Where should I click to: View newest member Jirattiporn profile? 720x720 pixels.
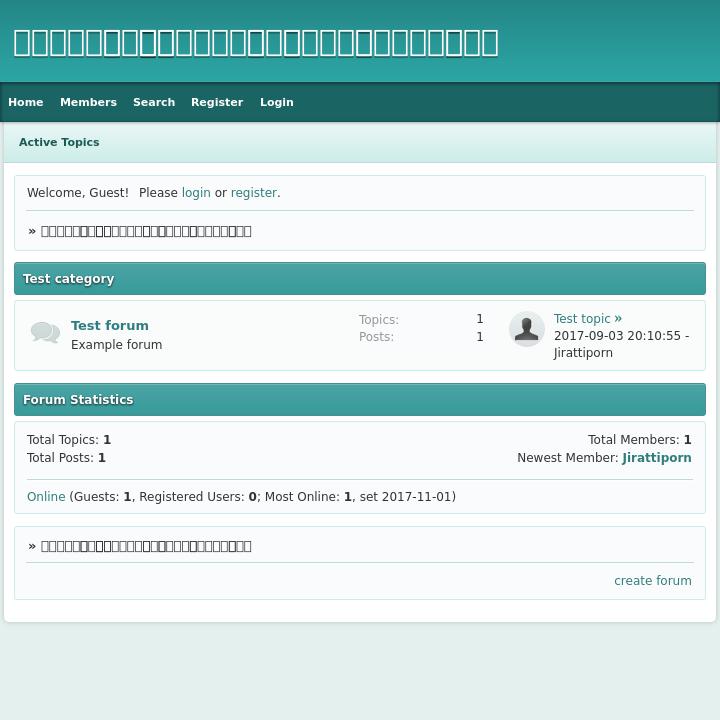657,458
